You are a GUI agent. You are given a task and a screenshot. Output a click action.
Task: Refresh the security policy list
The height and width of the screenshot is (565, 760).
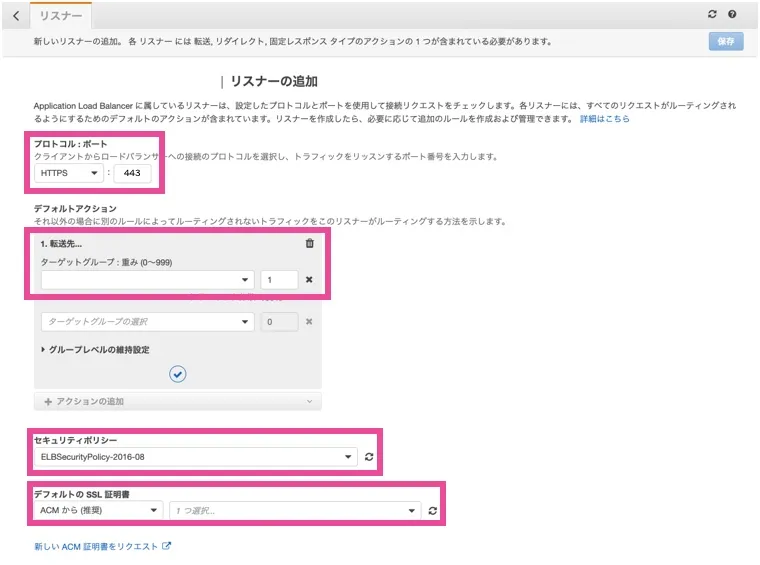[369, 457]
